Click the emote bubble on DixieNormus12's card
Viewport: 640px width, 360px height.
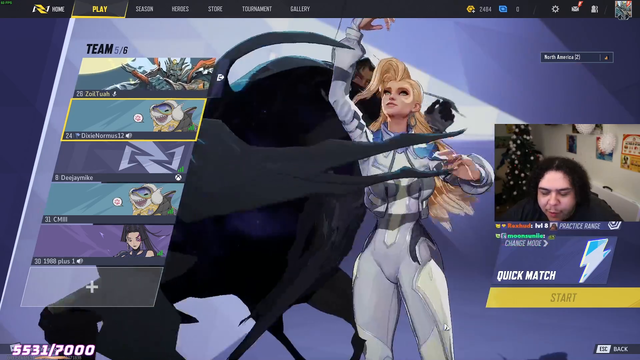[138, 118]
